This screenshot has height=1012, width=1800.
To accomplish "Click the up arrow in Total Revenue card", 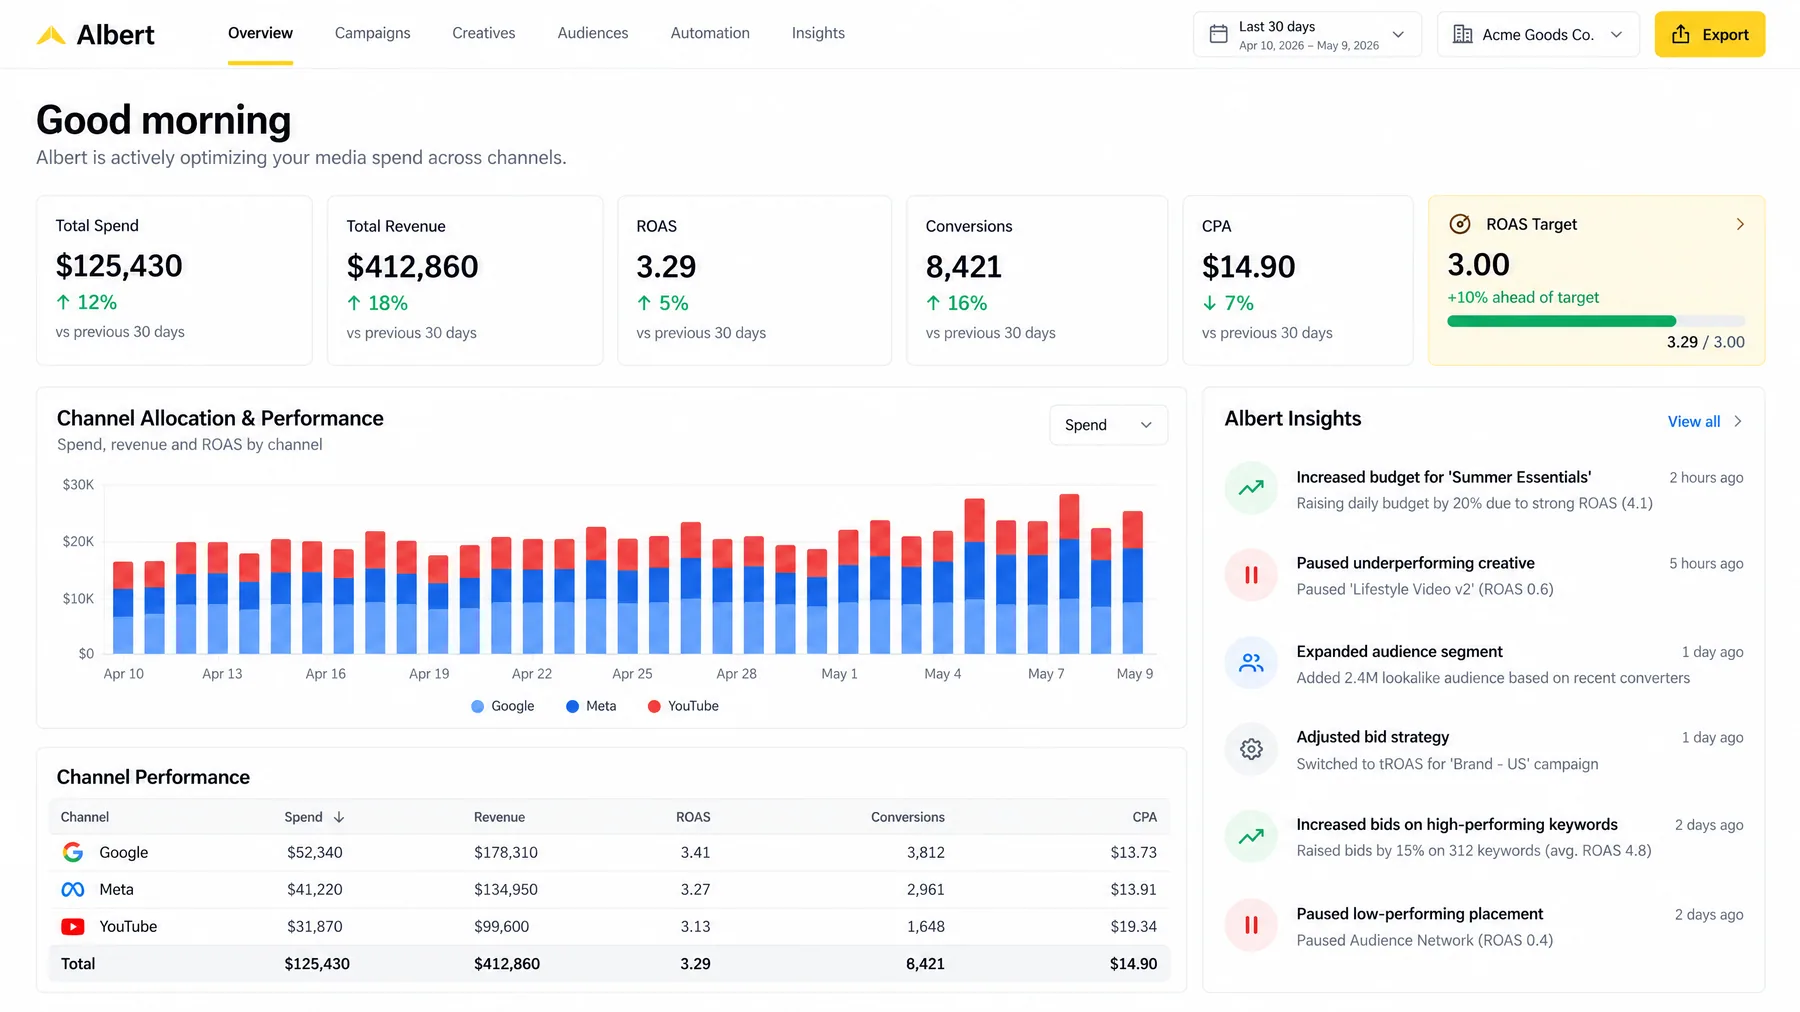I will coord(354,303).
